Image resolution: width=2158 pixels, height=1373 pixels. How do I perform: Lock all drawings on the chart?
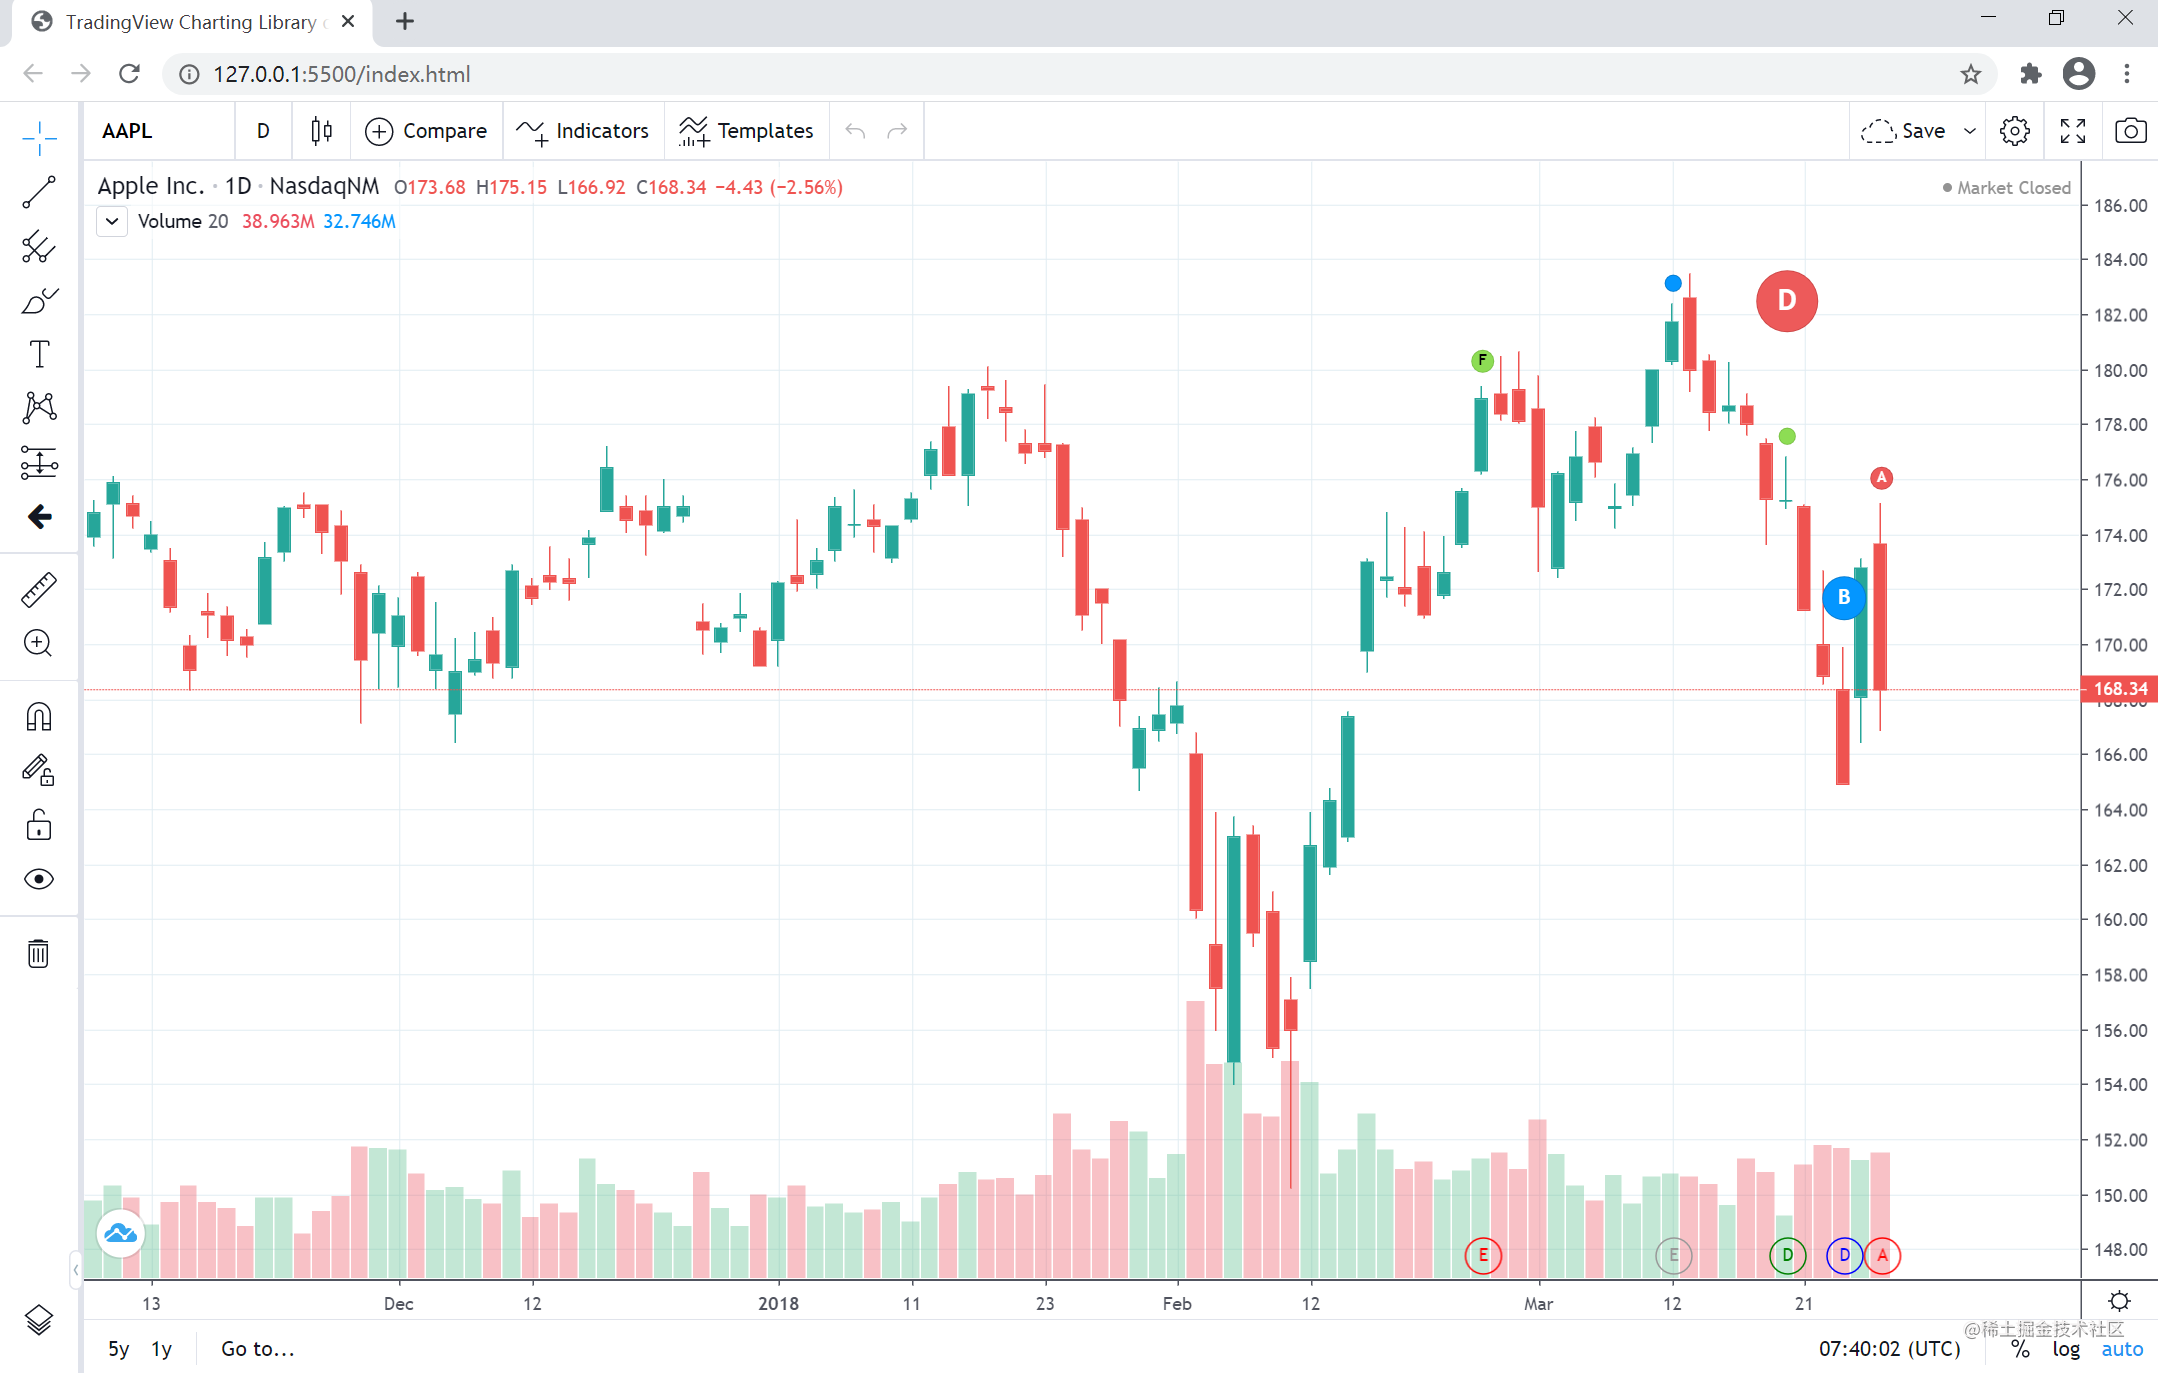click(x=39, y=824)
